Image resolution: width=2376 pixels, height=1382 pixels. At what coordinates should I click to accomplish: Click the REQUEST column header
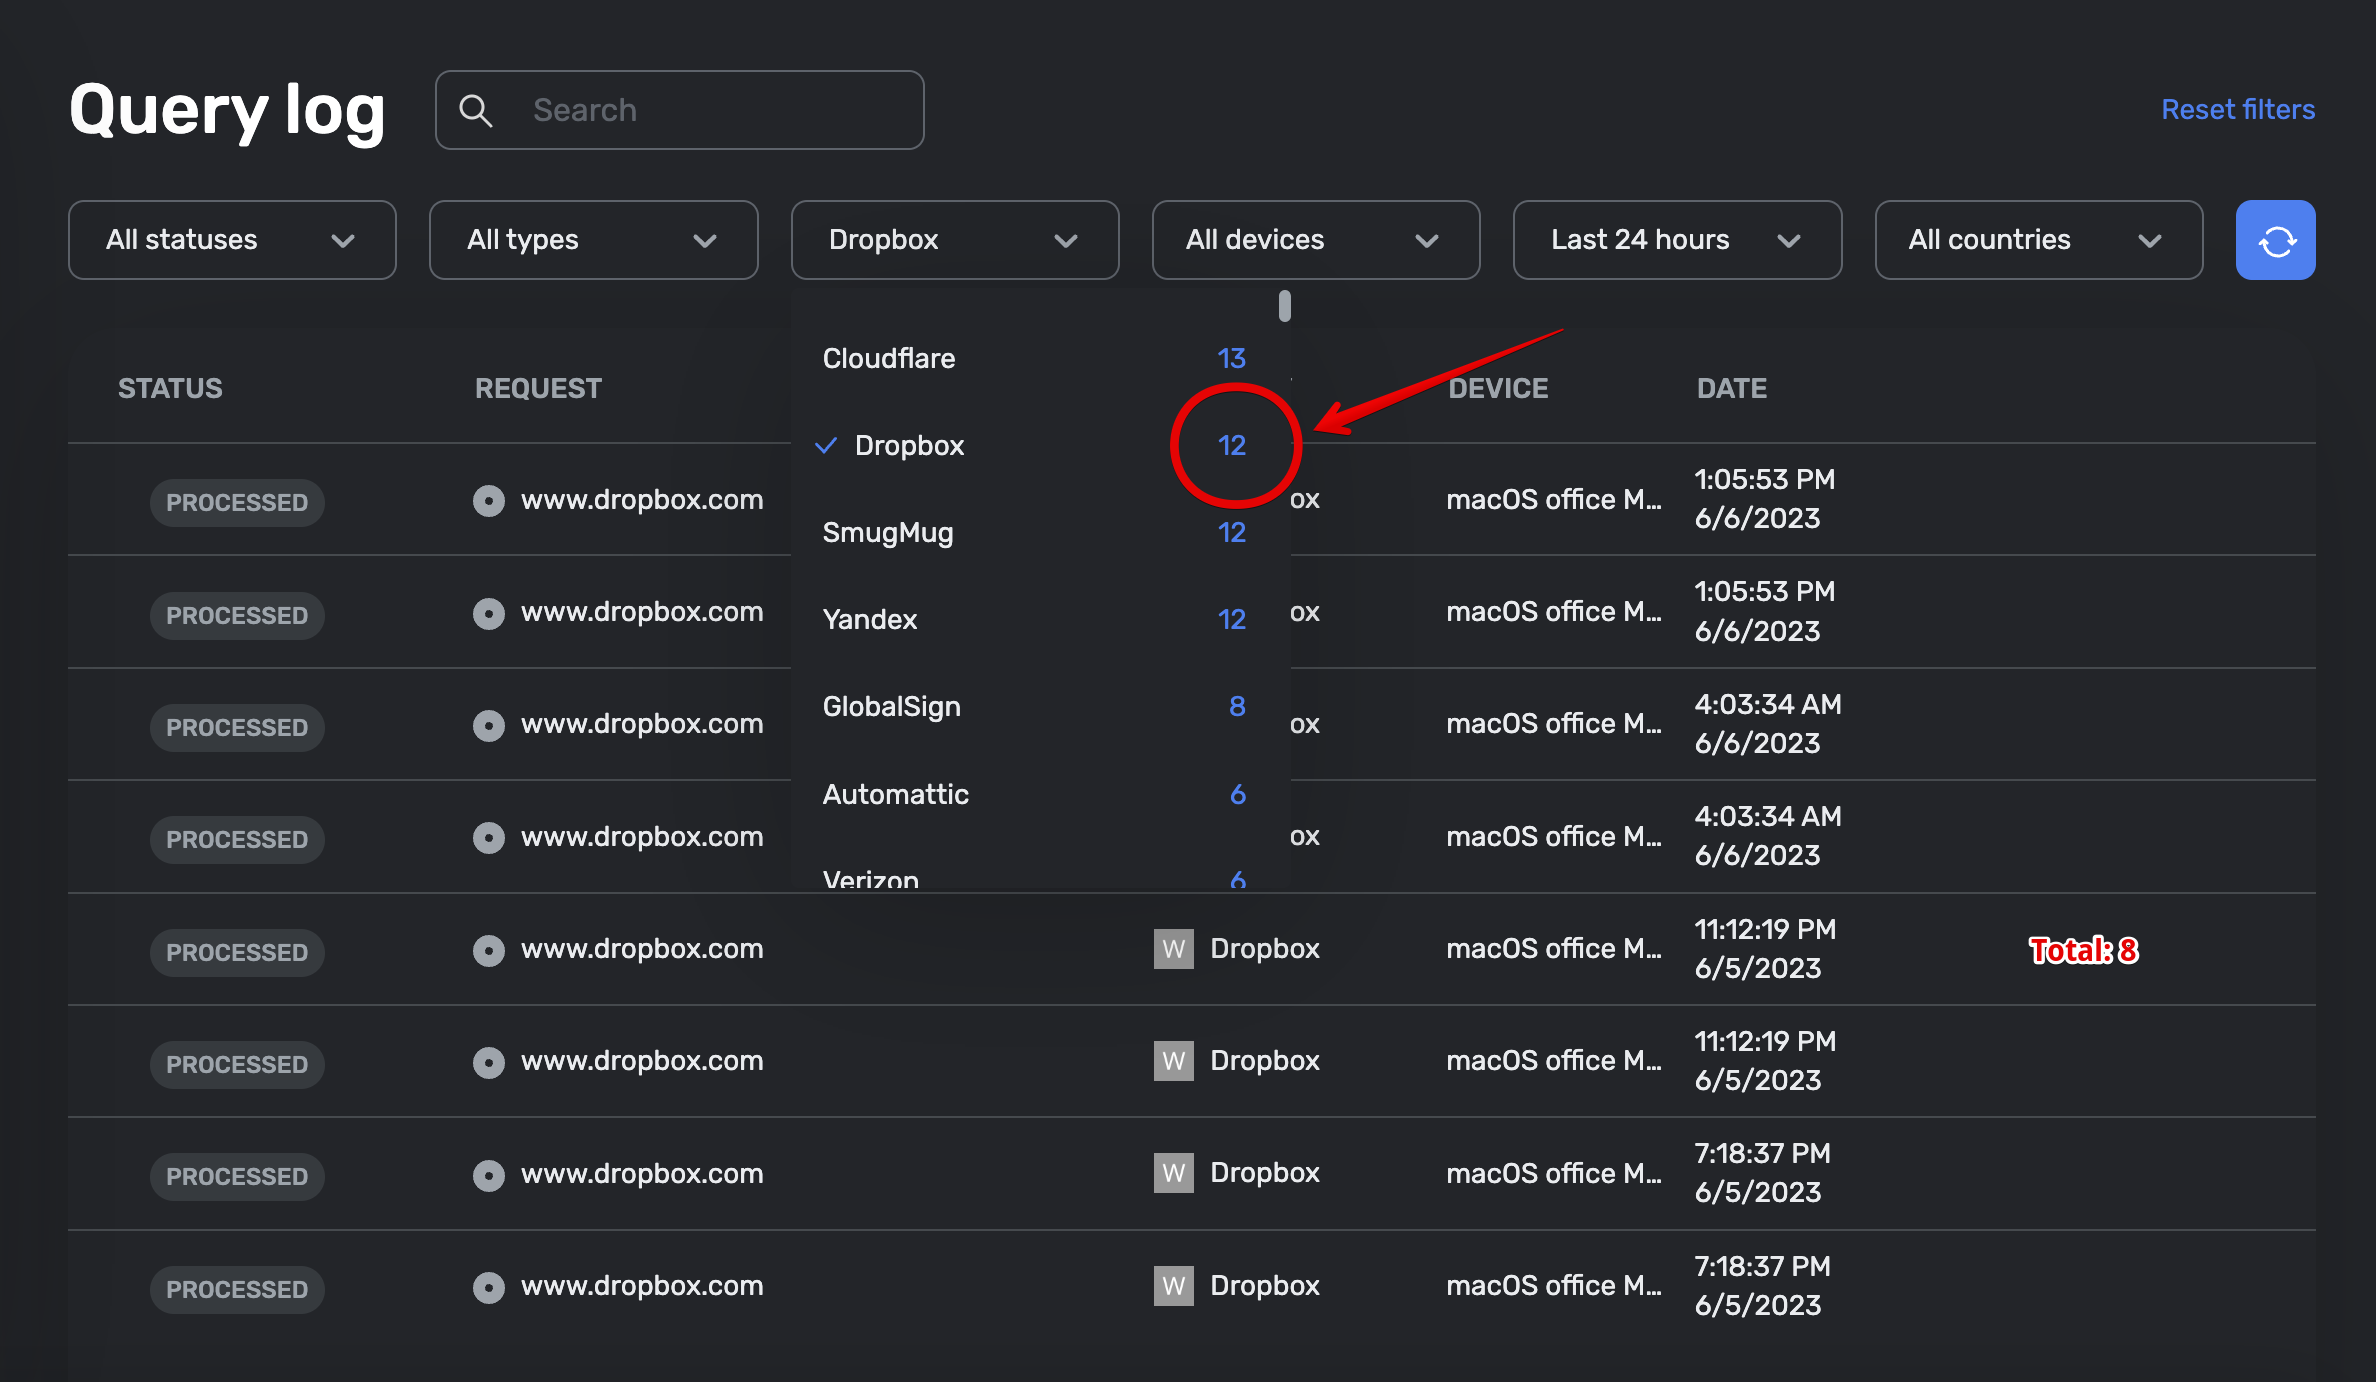538,388
